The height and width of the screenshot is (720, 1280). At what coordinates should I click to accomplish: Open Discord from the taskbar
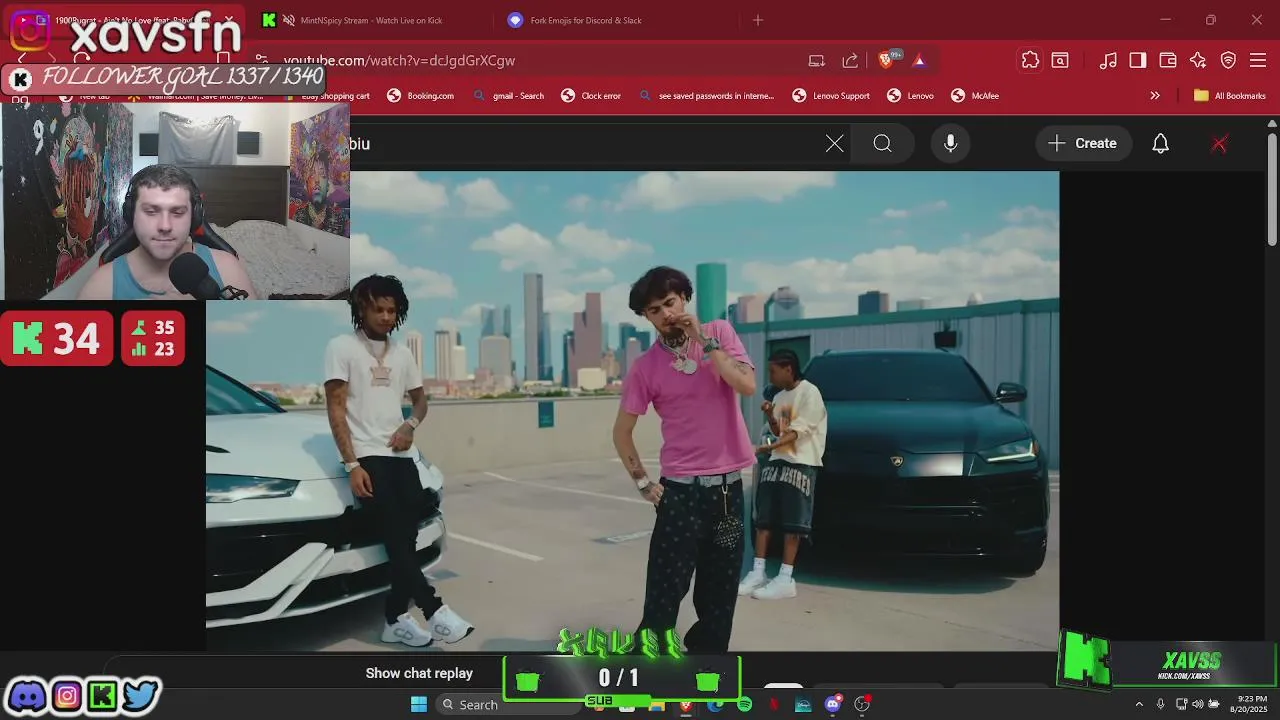coord(833,706)
